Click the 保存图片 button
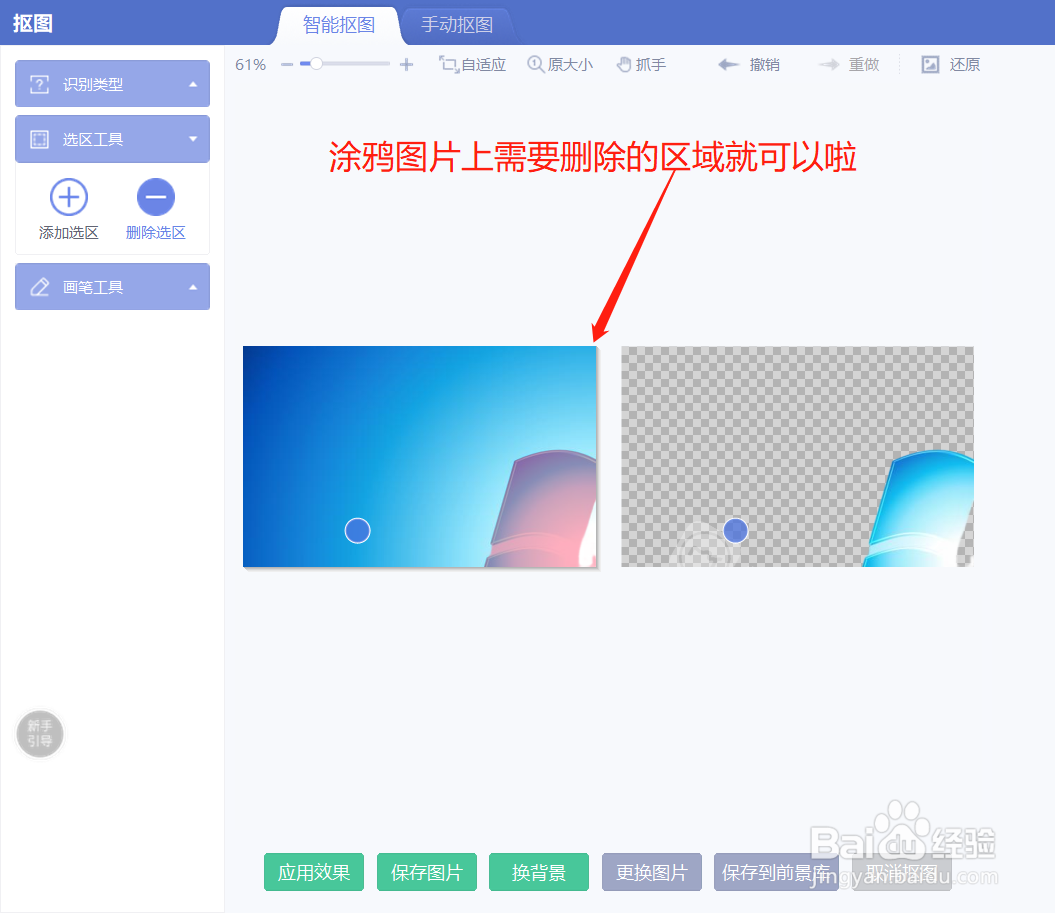Viewport: 1055px width, 913px height. tap(427, 873)
